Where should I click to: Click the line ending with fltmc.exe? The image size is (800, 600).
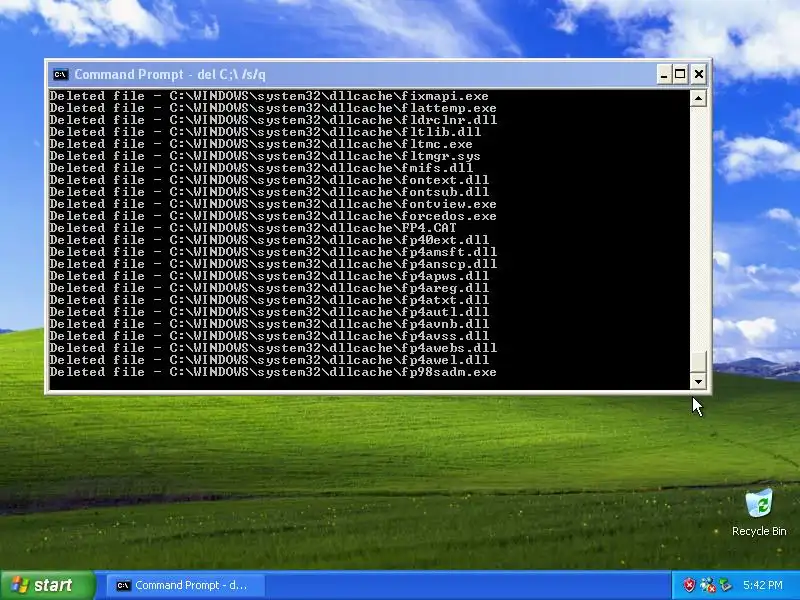(261, 144)
